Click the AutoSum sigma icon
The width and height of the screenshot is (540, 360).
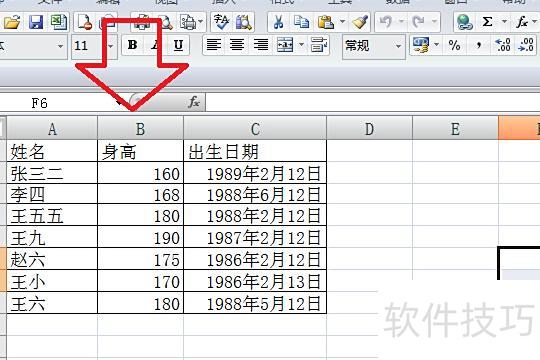[x=487, y=22]
